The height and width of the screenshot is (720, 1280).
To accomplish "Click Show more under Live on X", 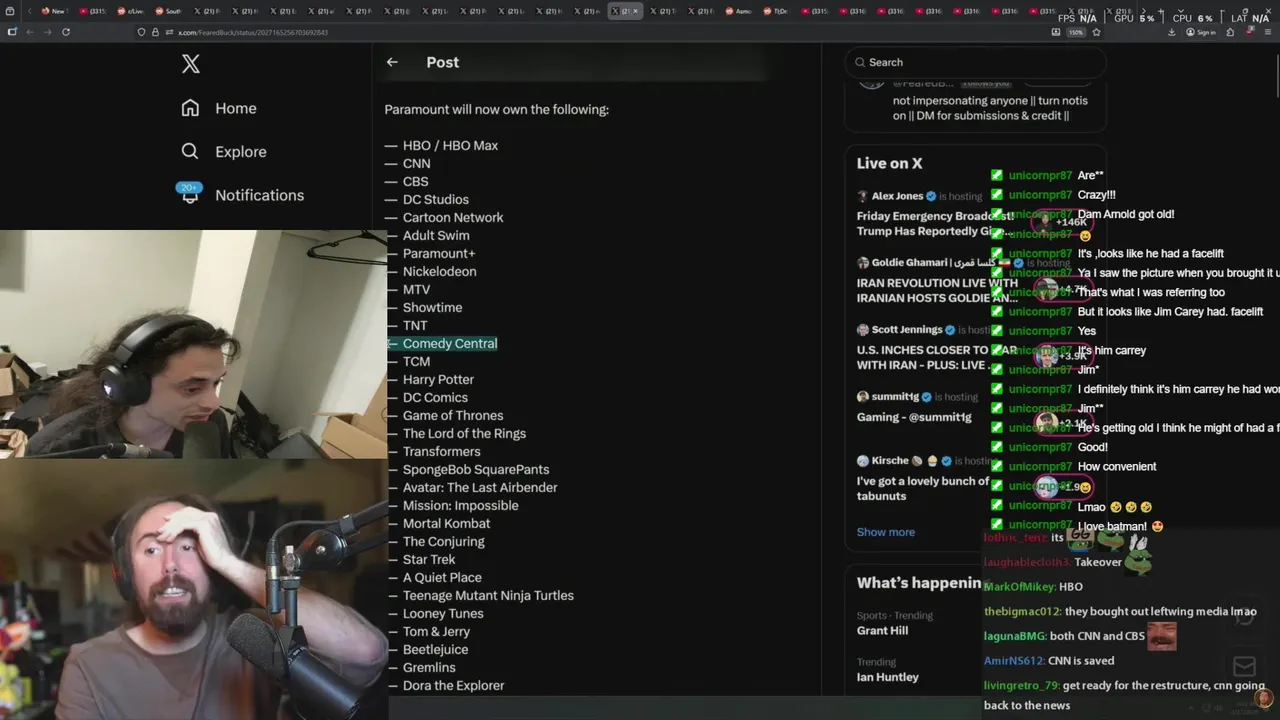I will coord(885,532).
